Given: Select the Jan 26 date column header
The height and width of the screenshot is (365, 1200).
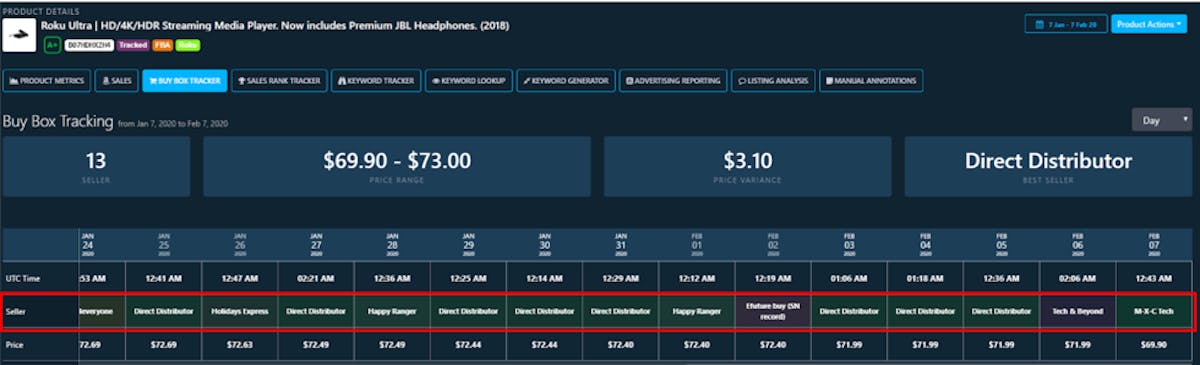Looking at the screenshot, I should click(x=240, y=245).
